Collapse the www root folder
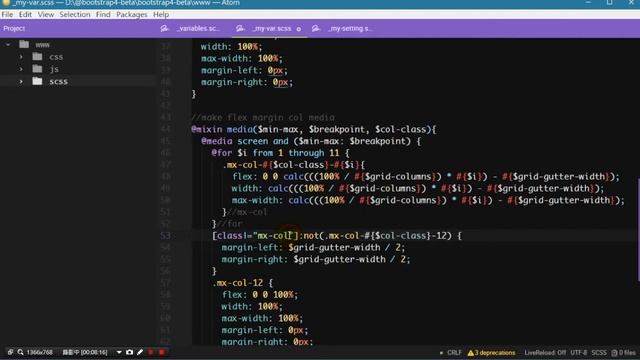The width and height of the screenshot is (640, 360). [8, 44]
